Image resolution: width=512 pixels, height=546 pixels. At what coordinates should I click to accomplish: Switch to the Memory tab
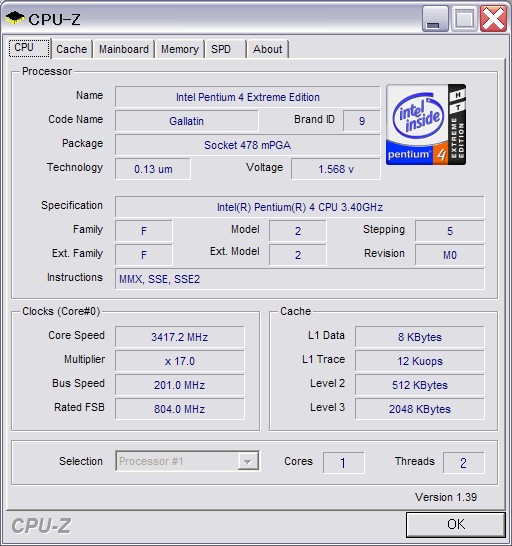point(180,49)
